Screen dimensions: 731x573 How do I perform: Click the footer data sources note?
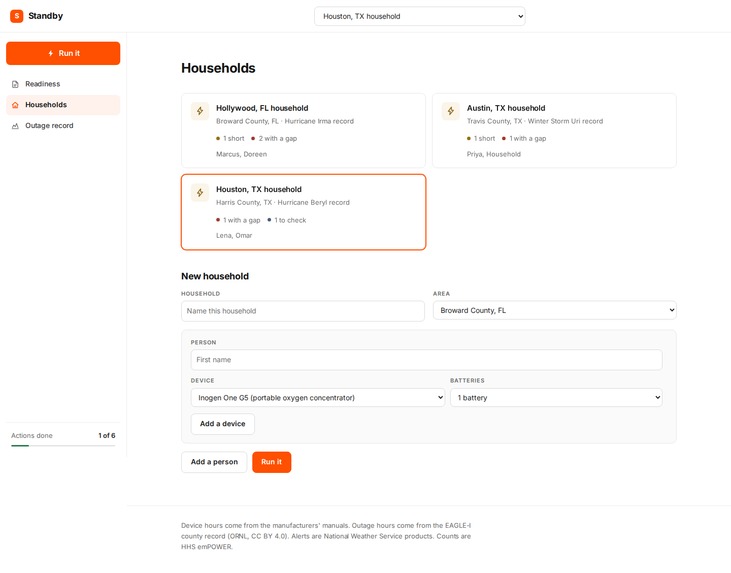tap(326, 536)
